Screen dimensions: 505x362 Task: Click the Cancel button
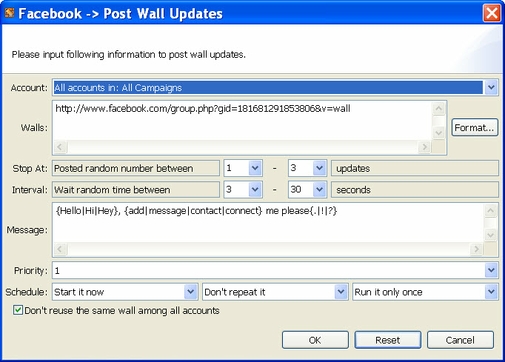[460, 340]
